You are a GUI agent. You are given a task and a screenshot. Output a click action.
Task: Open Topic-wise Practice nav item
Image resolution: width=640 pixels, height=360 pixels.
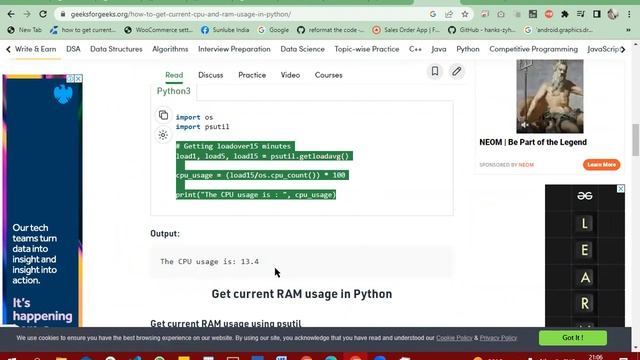click(367, 49)
